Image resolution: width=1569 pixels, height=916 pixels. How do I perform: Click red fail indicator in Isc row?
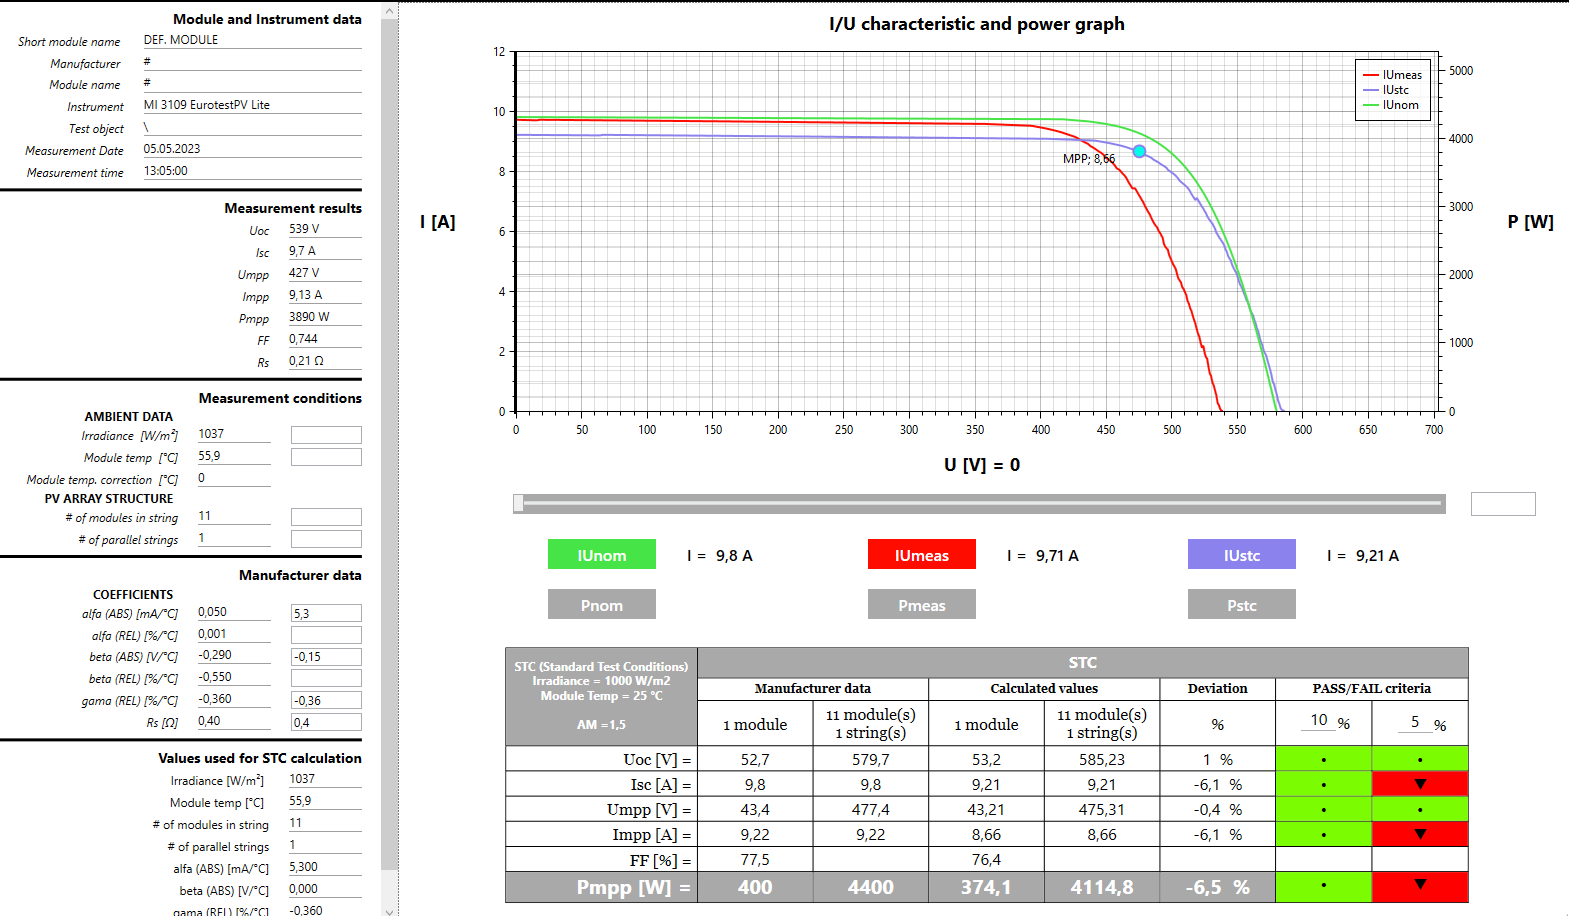coord(1419,784)
